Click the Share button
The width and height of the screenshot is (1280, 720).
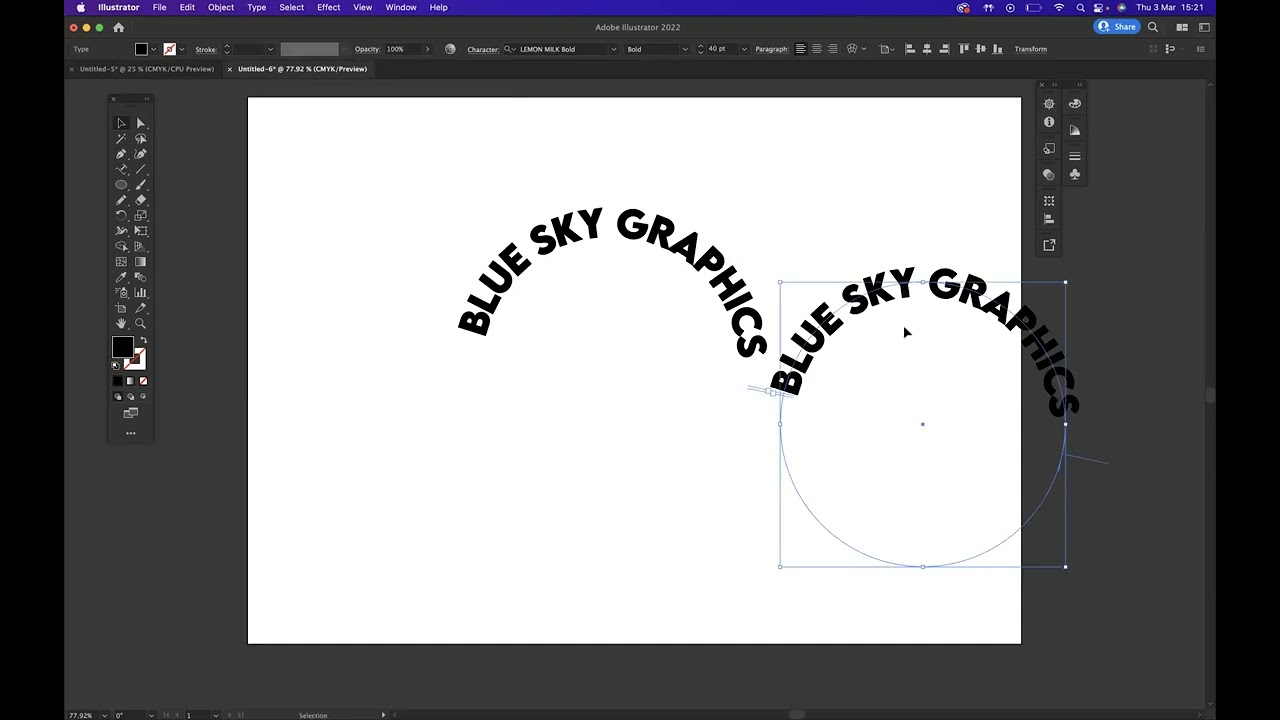point(1117,27)
